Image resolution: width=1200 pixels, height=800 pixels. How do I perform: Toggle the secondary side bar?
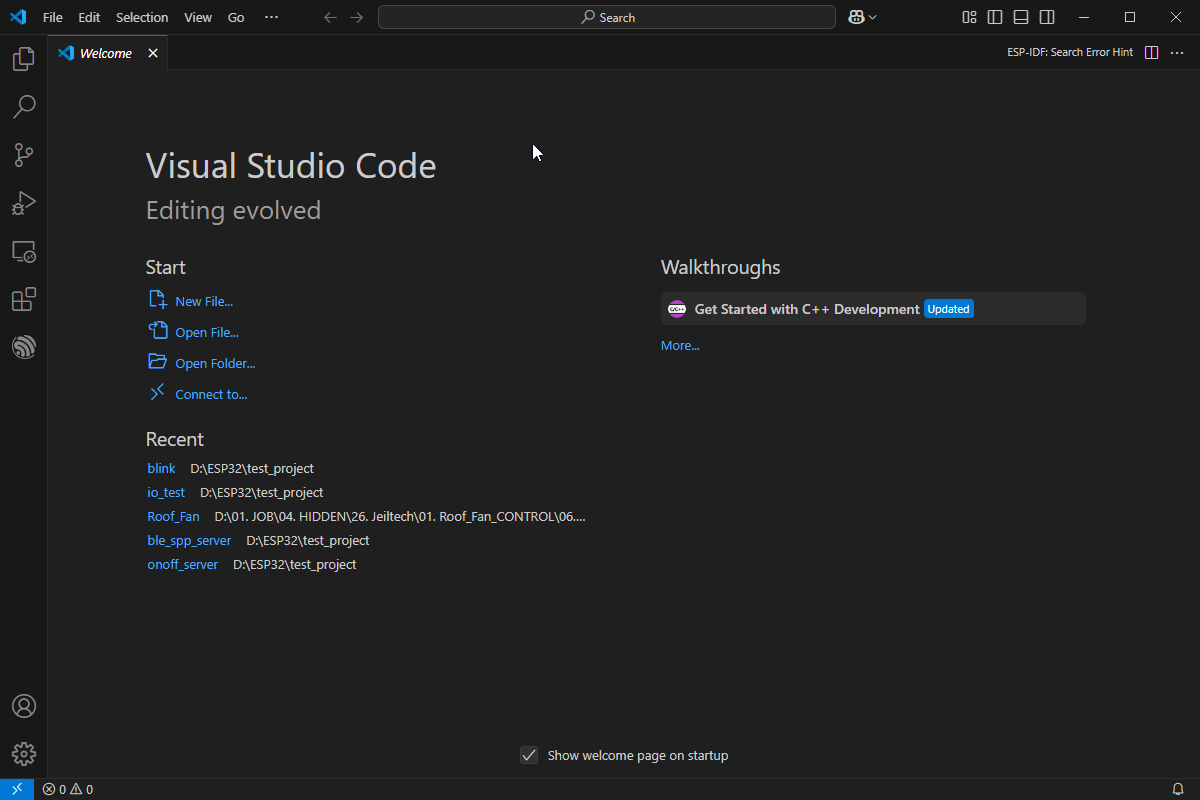(1047, 17)
